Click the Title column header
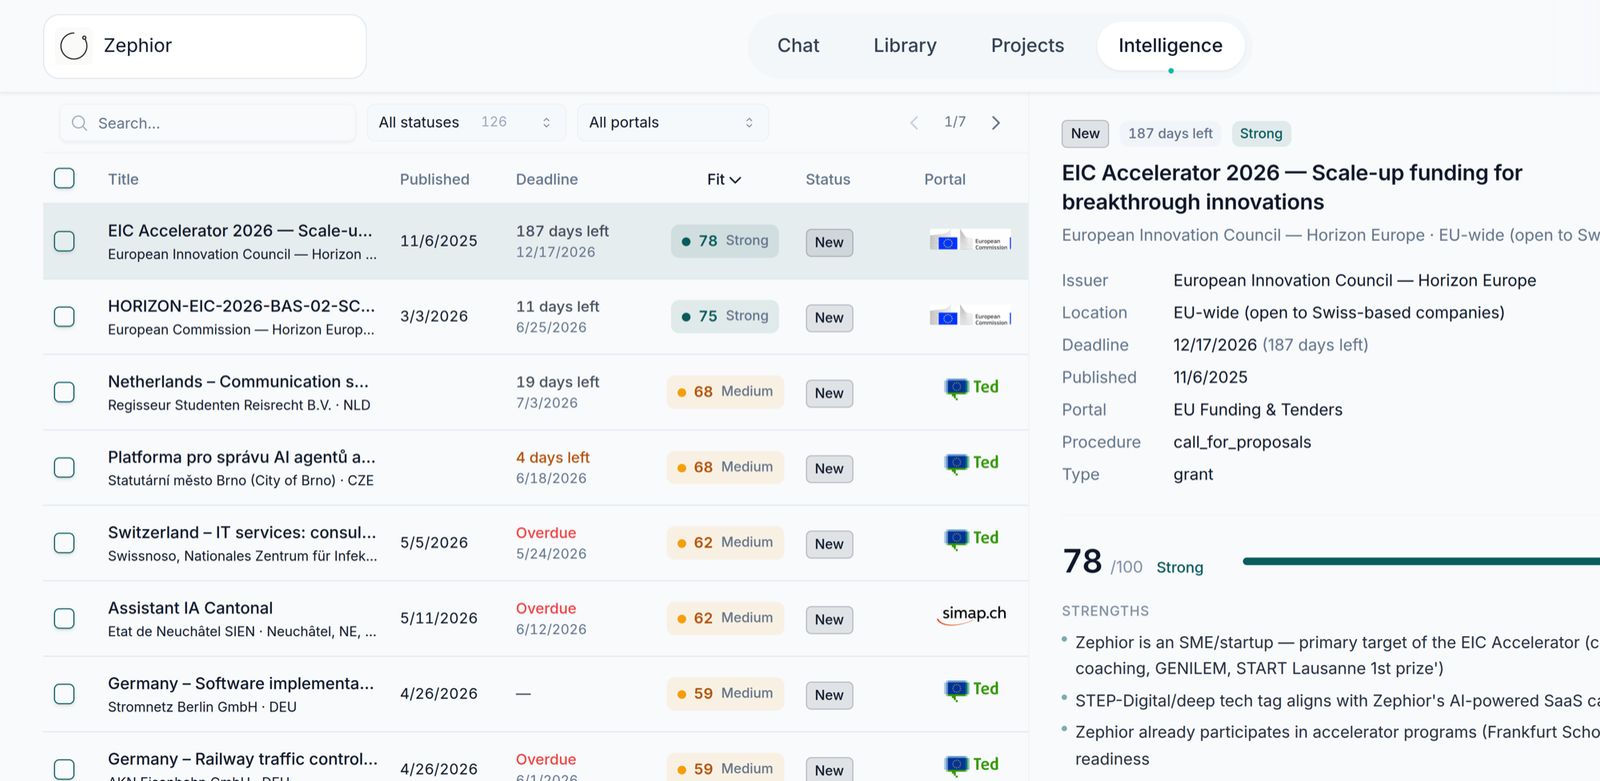 pyautogui.click(x=123, y=179)
